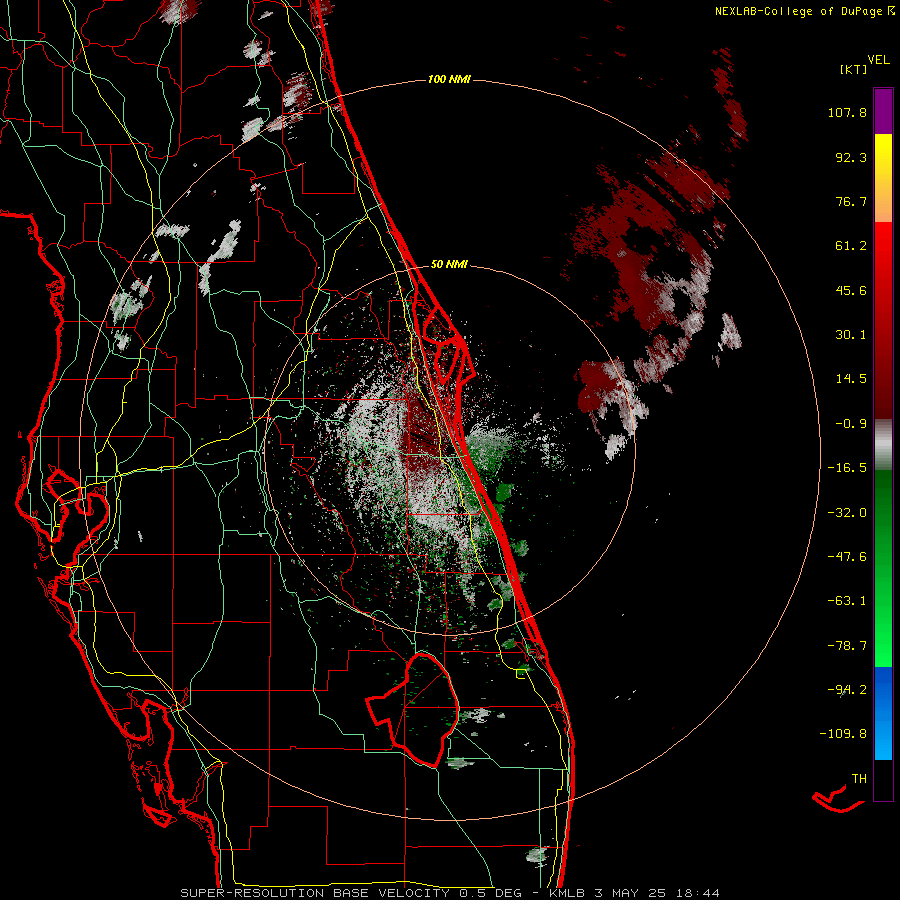Click the 76.7 velocity scale value
The image size is (900, 900).
[x=851, y=201]
